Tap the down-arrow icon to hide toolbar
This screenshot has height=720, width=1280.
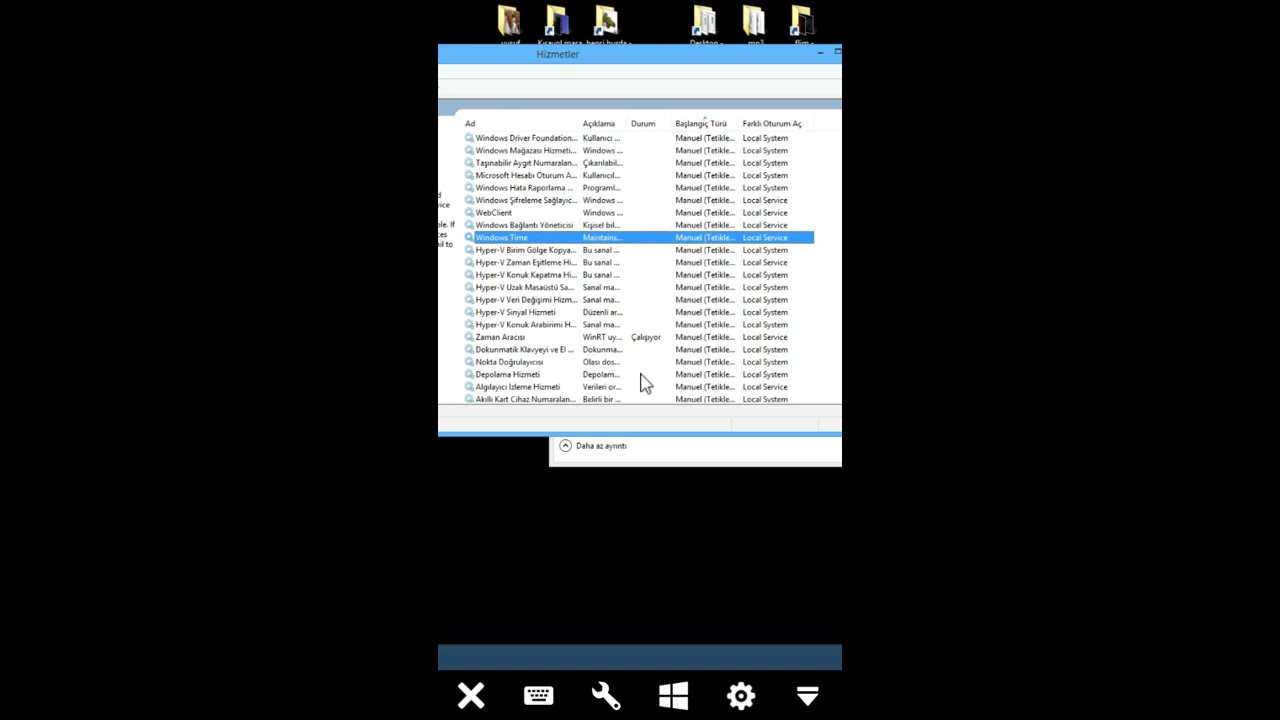(x=808, y=696)
